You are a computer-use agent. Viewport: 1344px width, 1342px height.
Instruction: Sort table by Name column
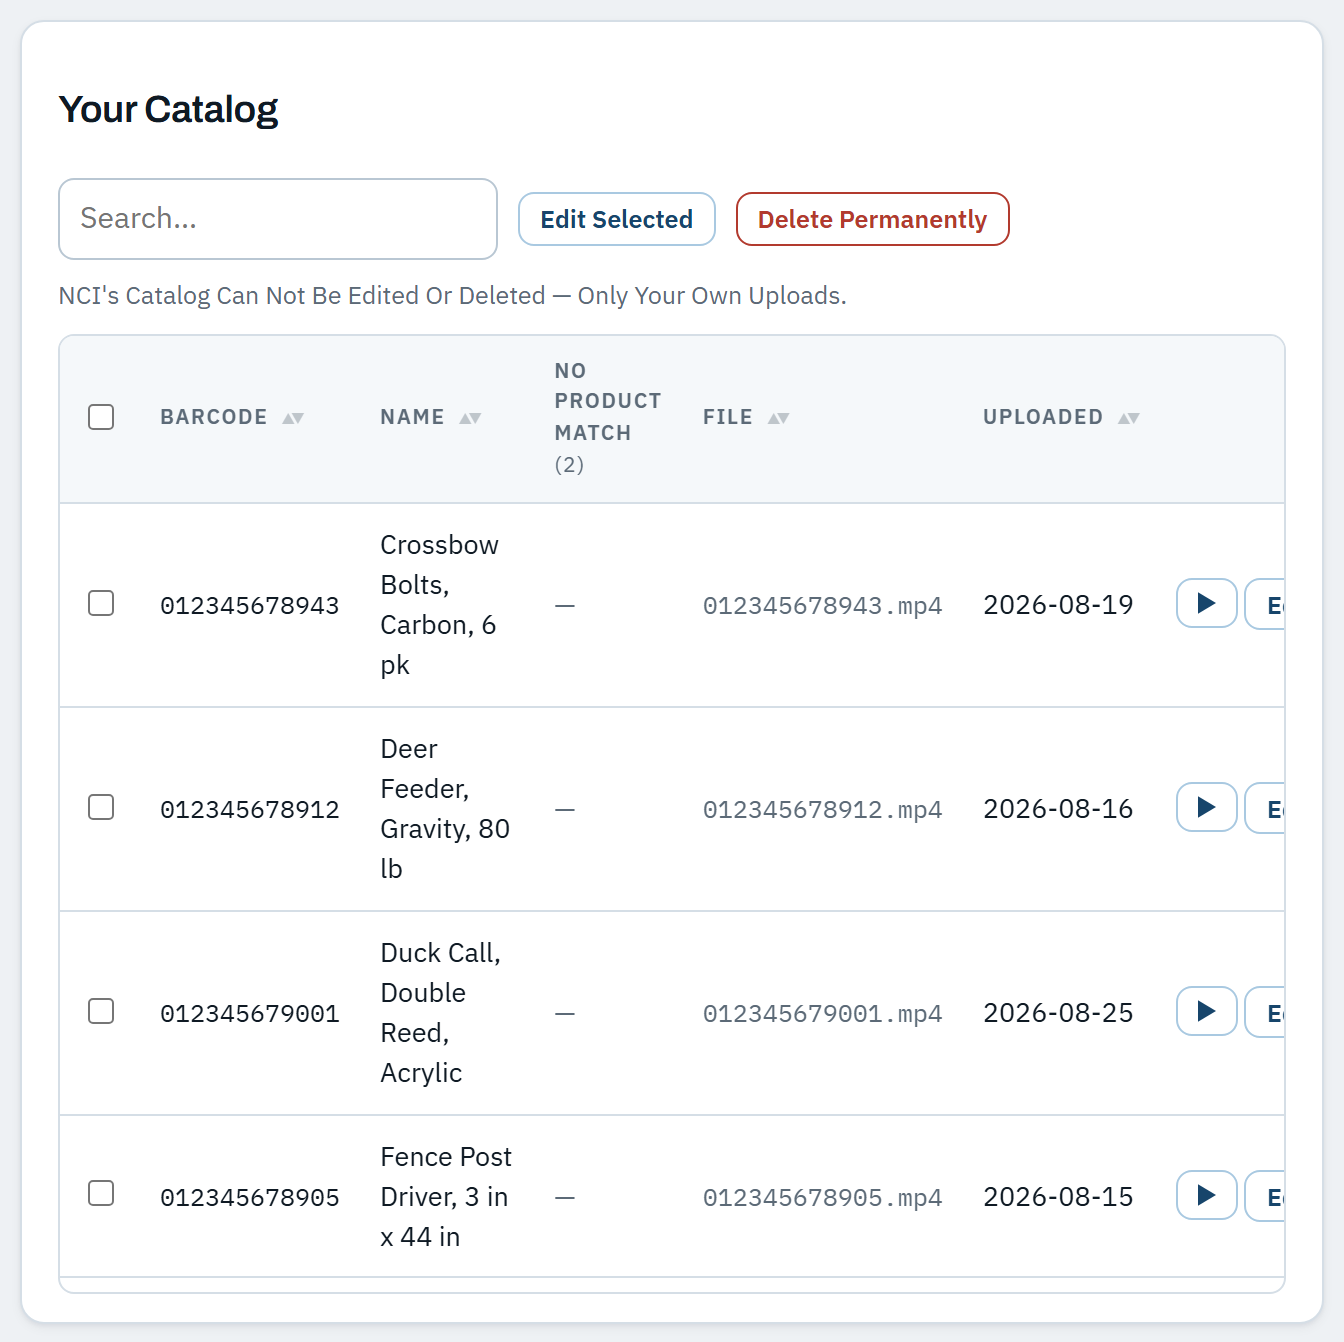(430, 417)
